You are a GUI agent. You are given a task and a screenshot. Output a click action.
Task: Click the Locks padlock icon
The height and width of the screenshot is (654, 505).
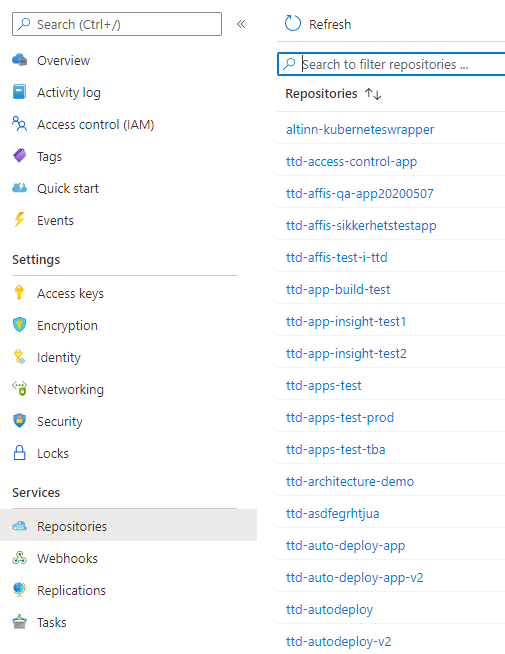coord(20,453)
